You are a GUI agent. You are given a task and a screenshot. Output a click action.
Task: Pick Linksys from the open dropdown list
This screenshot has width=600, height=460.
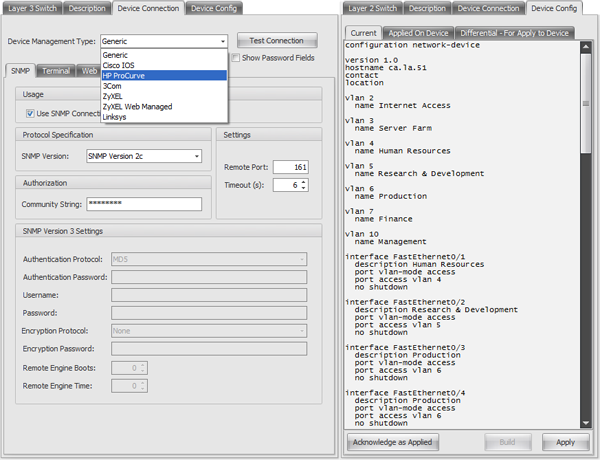[x=115, y=116]
